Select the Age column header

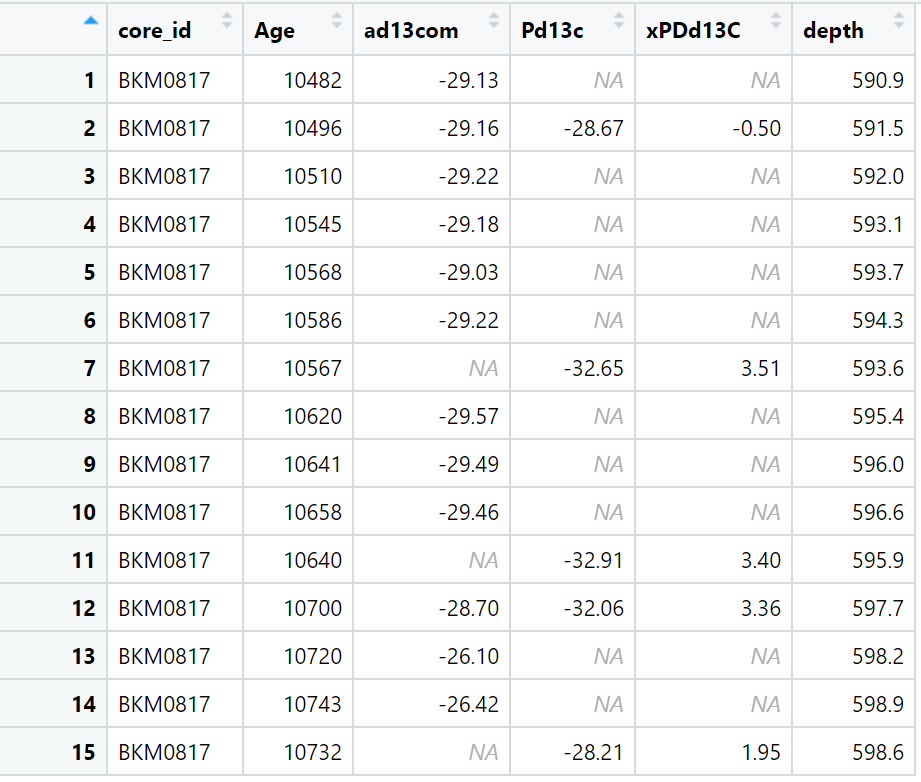point(298,29)
